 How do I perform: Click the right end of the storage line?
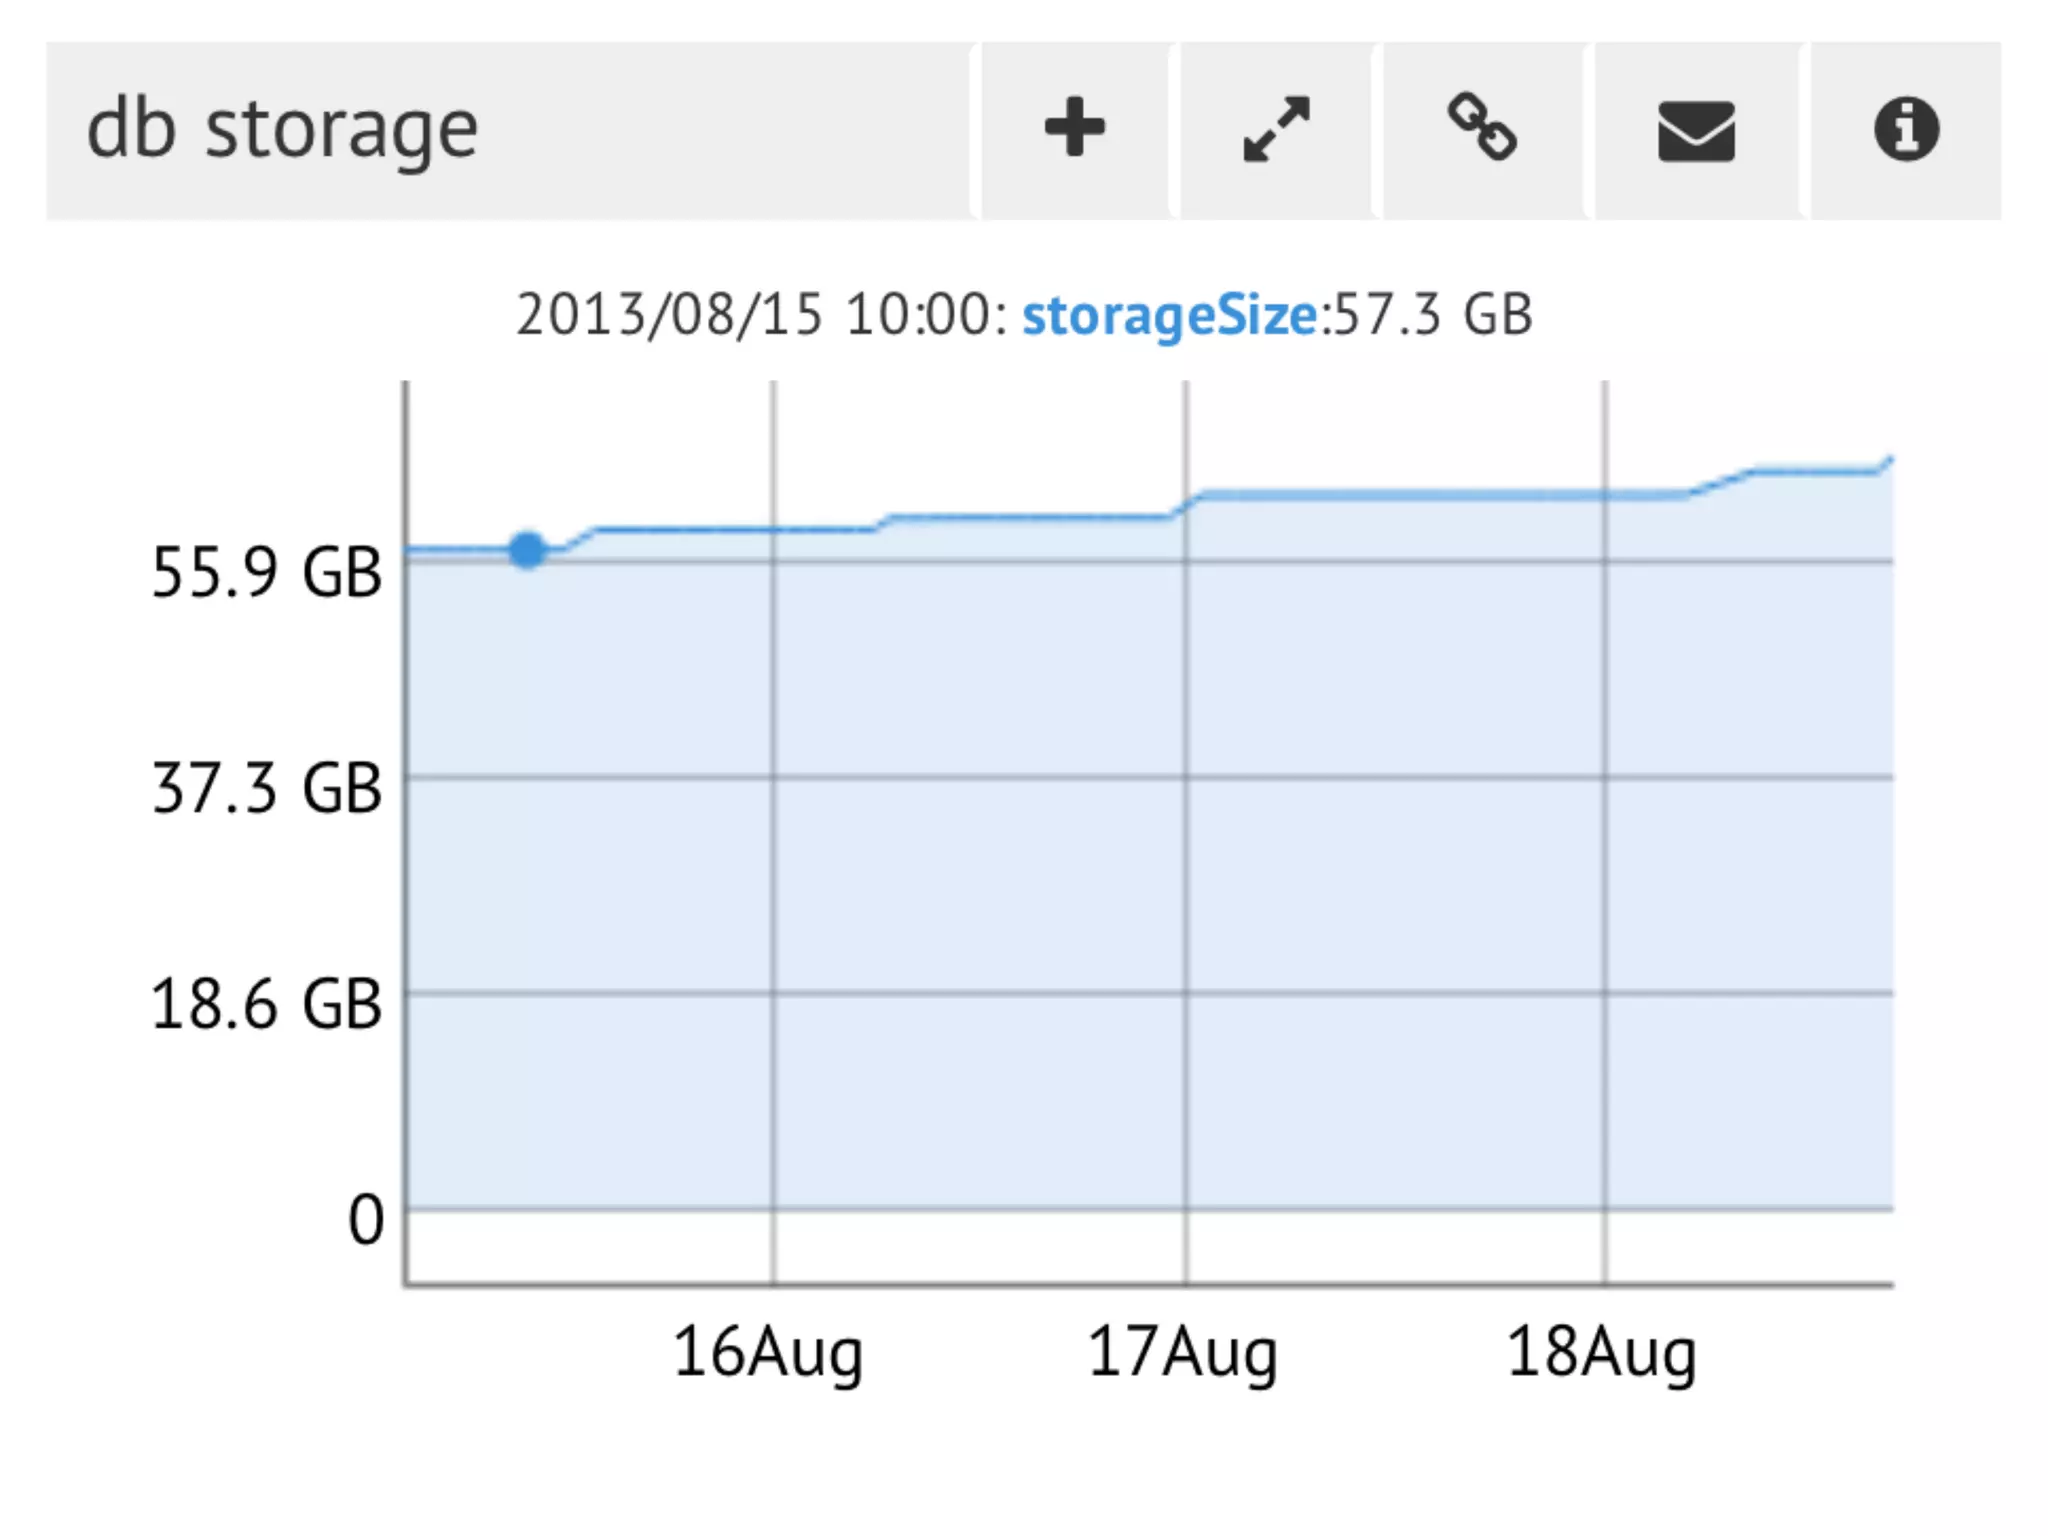coord(1888,462)
